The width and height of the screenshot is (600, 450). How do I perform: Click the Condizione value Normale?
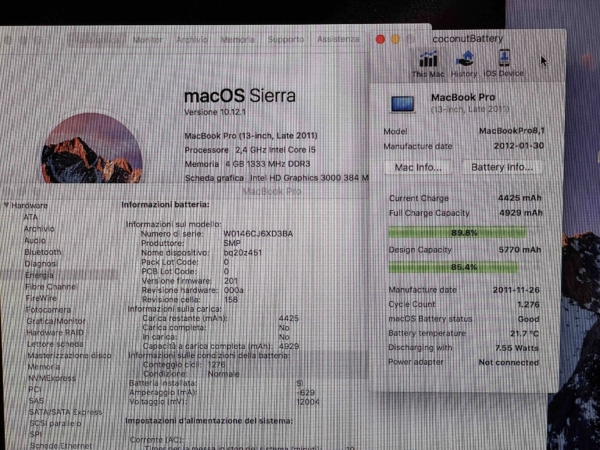click(223, 374)
